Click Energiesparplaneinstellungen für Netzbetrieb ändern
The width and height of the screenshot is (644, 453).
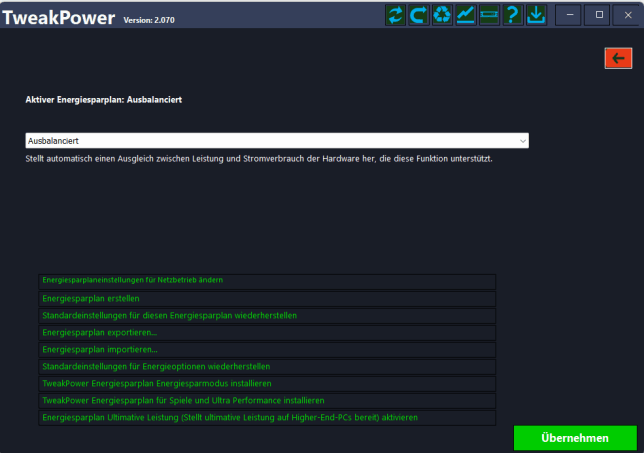(267, 281)
